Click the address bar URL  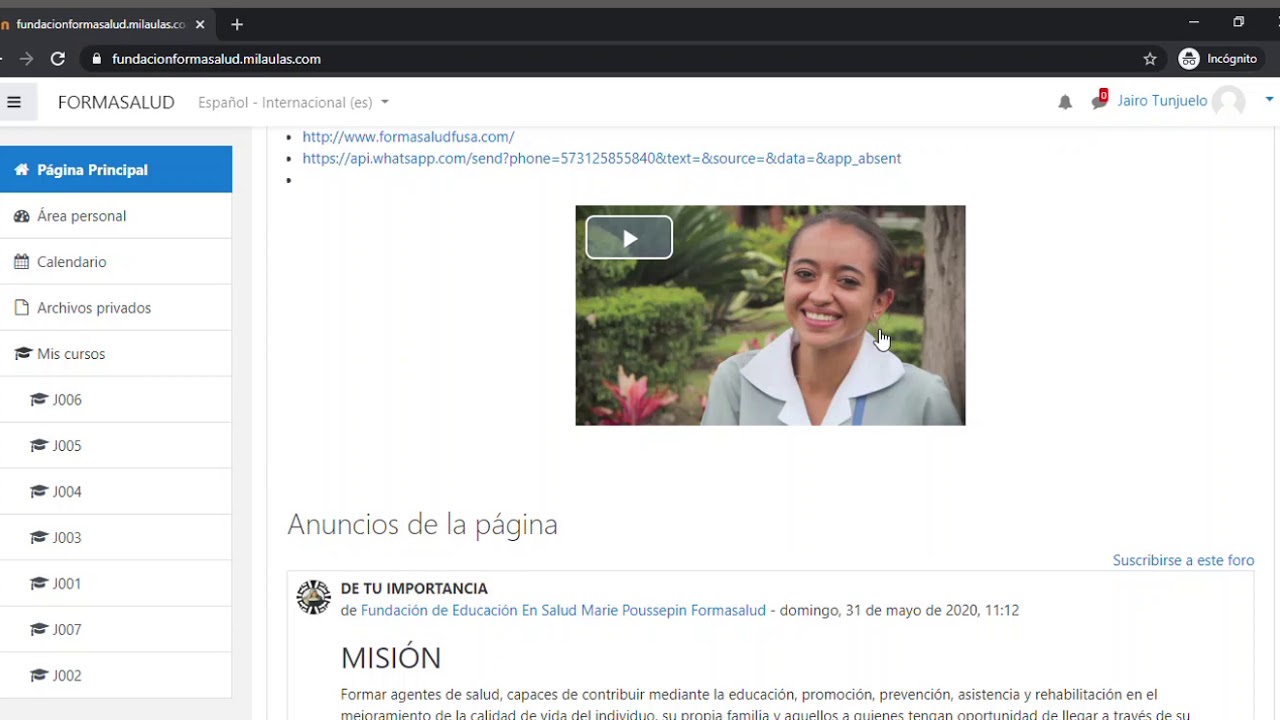click(216, 59)
